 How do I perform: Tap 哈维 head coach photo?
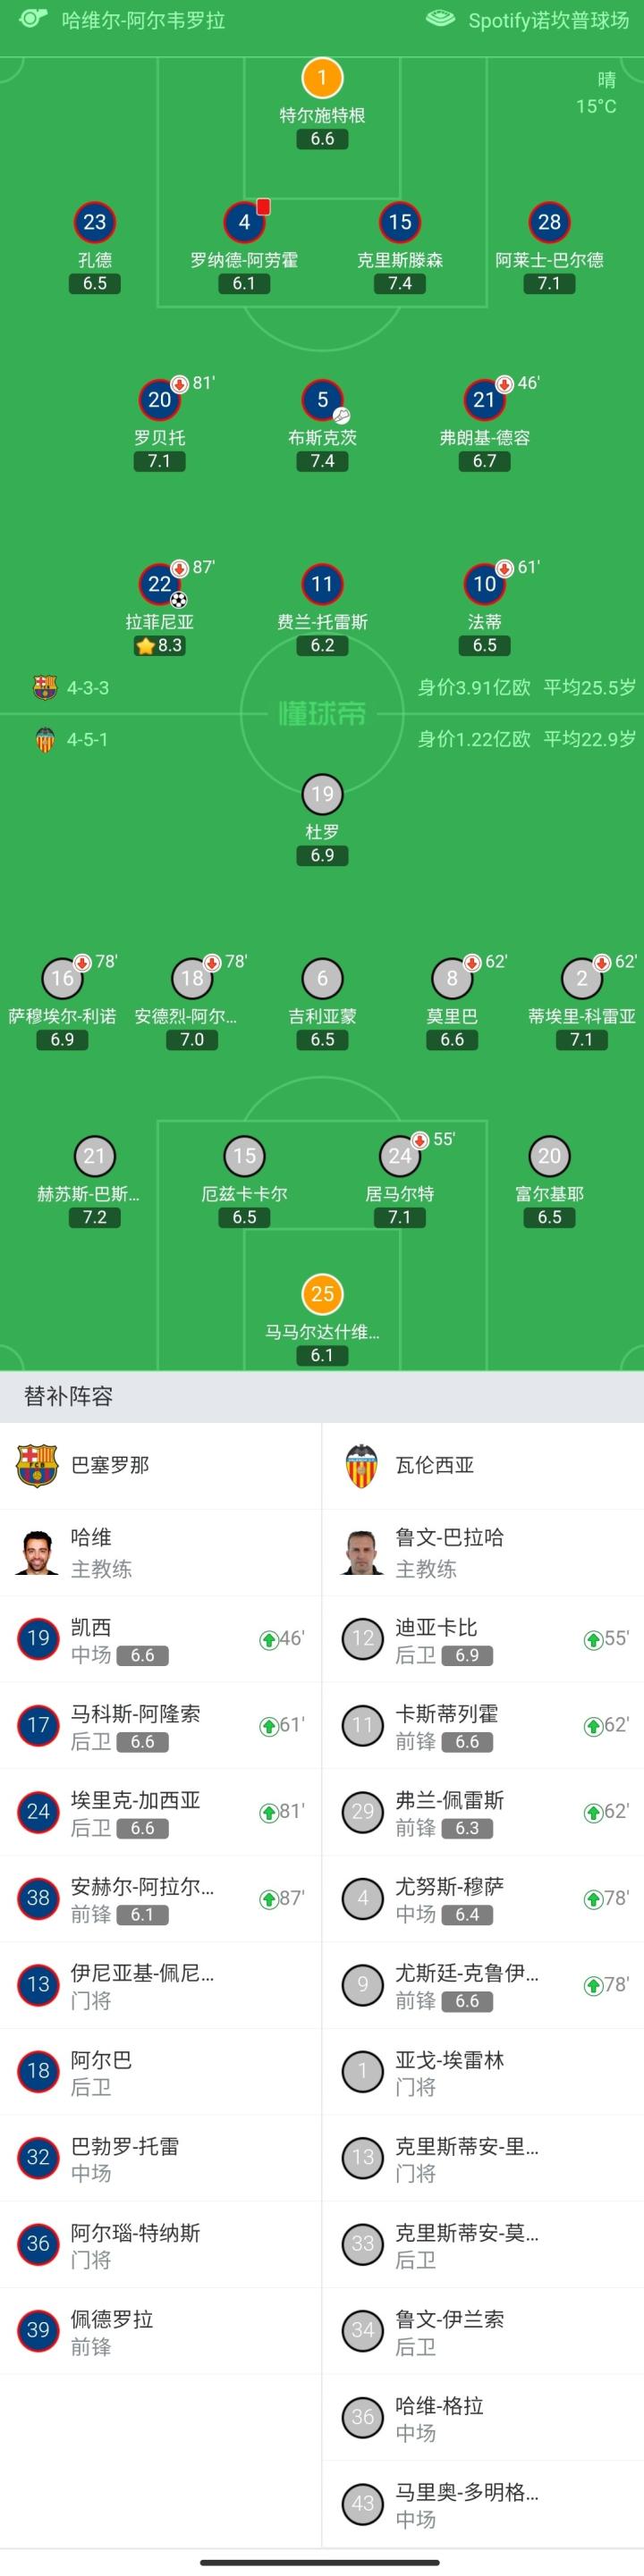[37, 1552]
